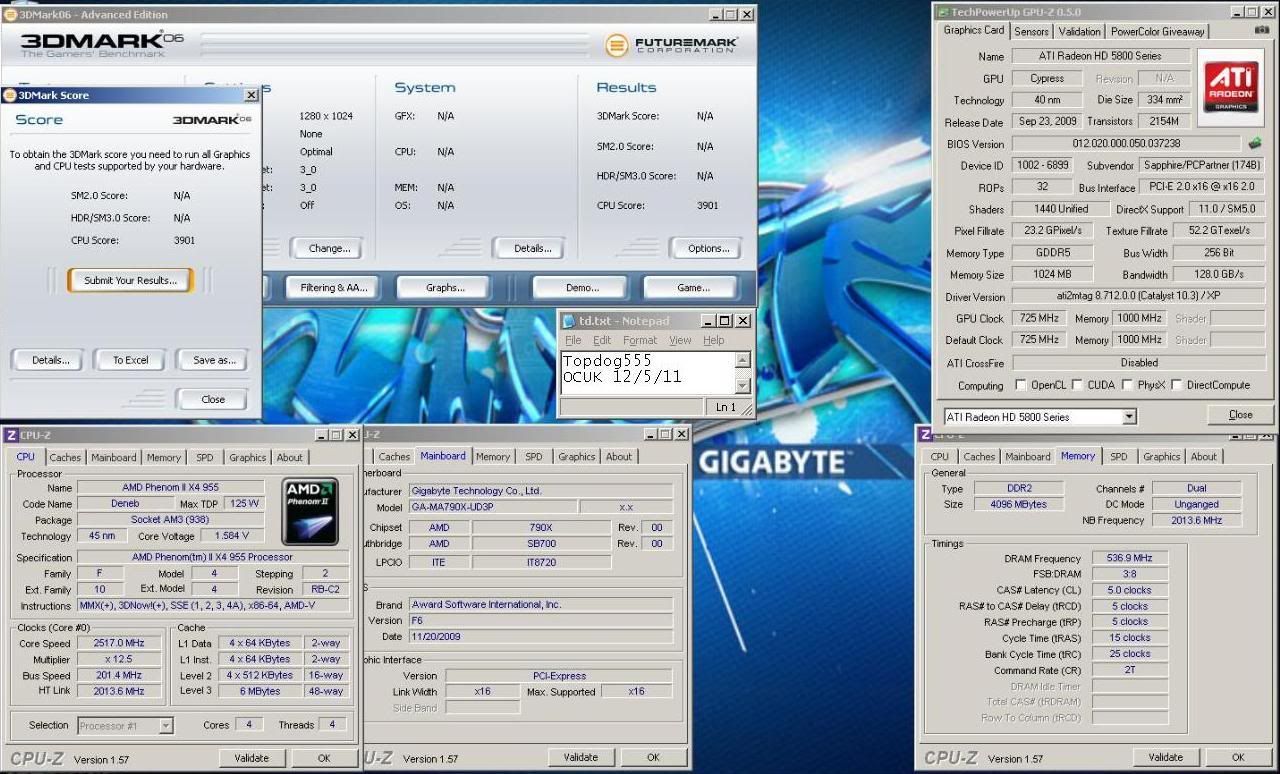Click the Details button under System
Image resolution: width=1280 pixels, height=774 pixels.
coord(532,248)
